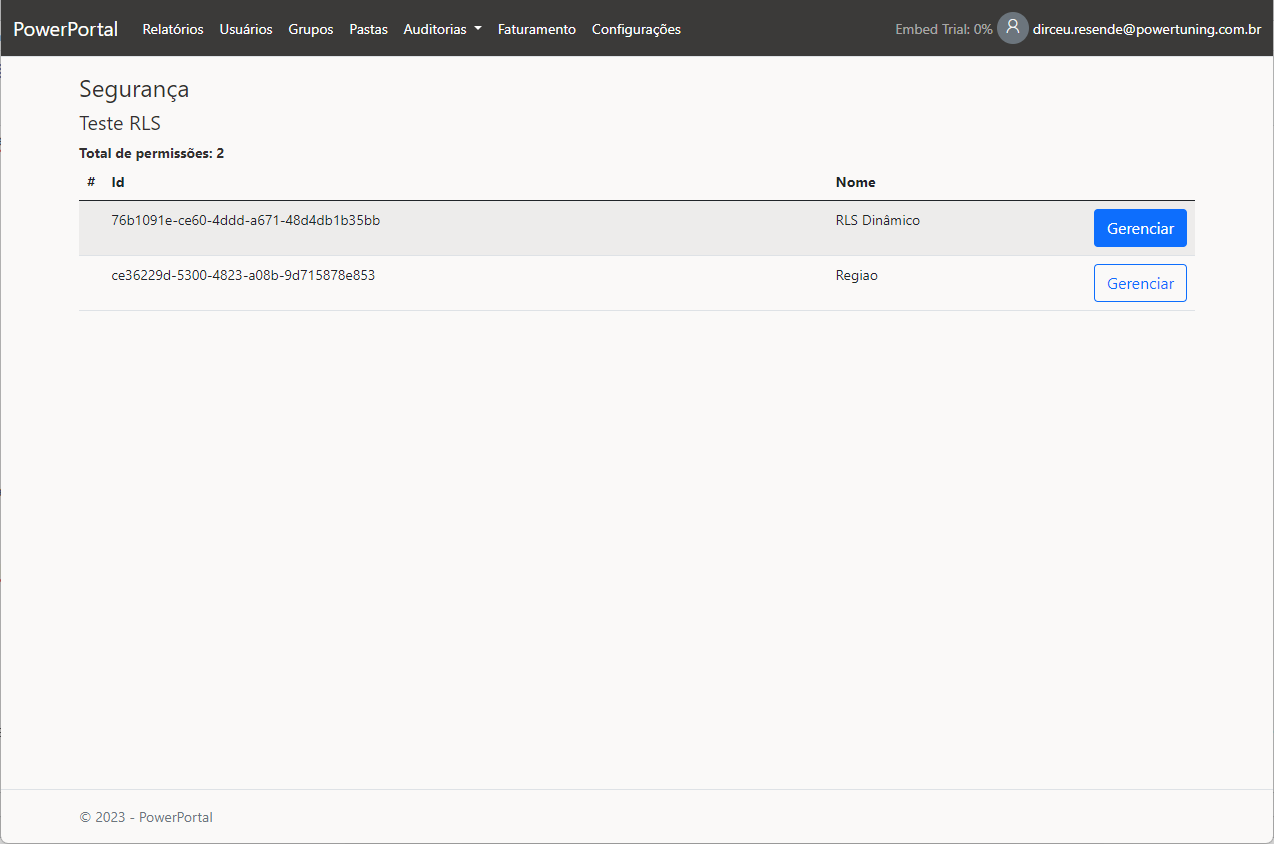This screenshot has width=1274, height=844.
Task: Select the ID starting with 76b1091e
Action: click(x=245, y=220)
